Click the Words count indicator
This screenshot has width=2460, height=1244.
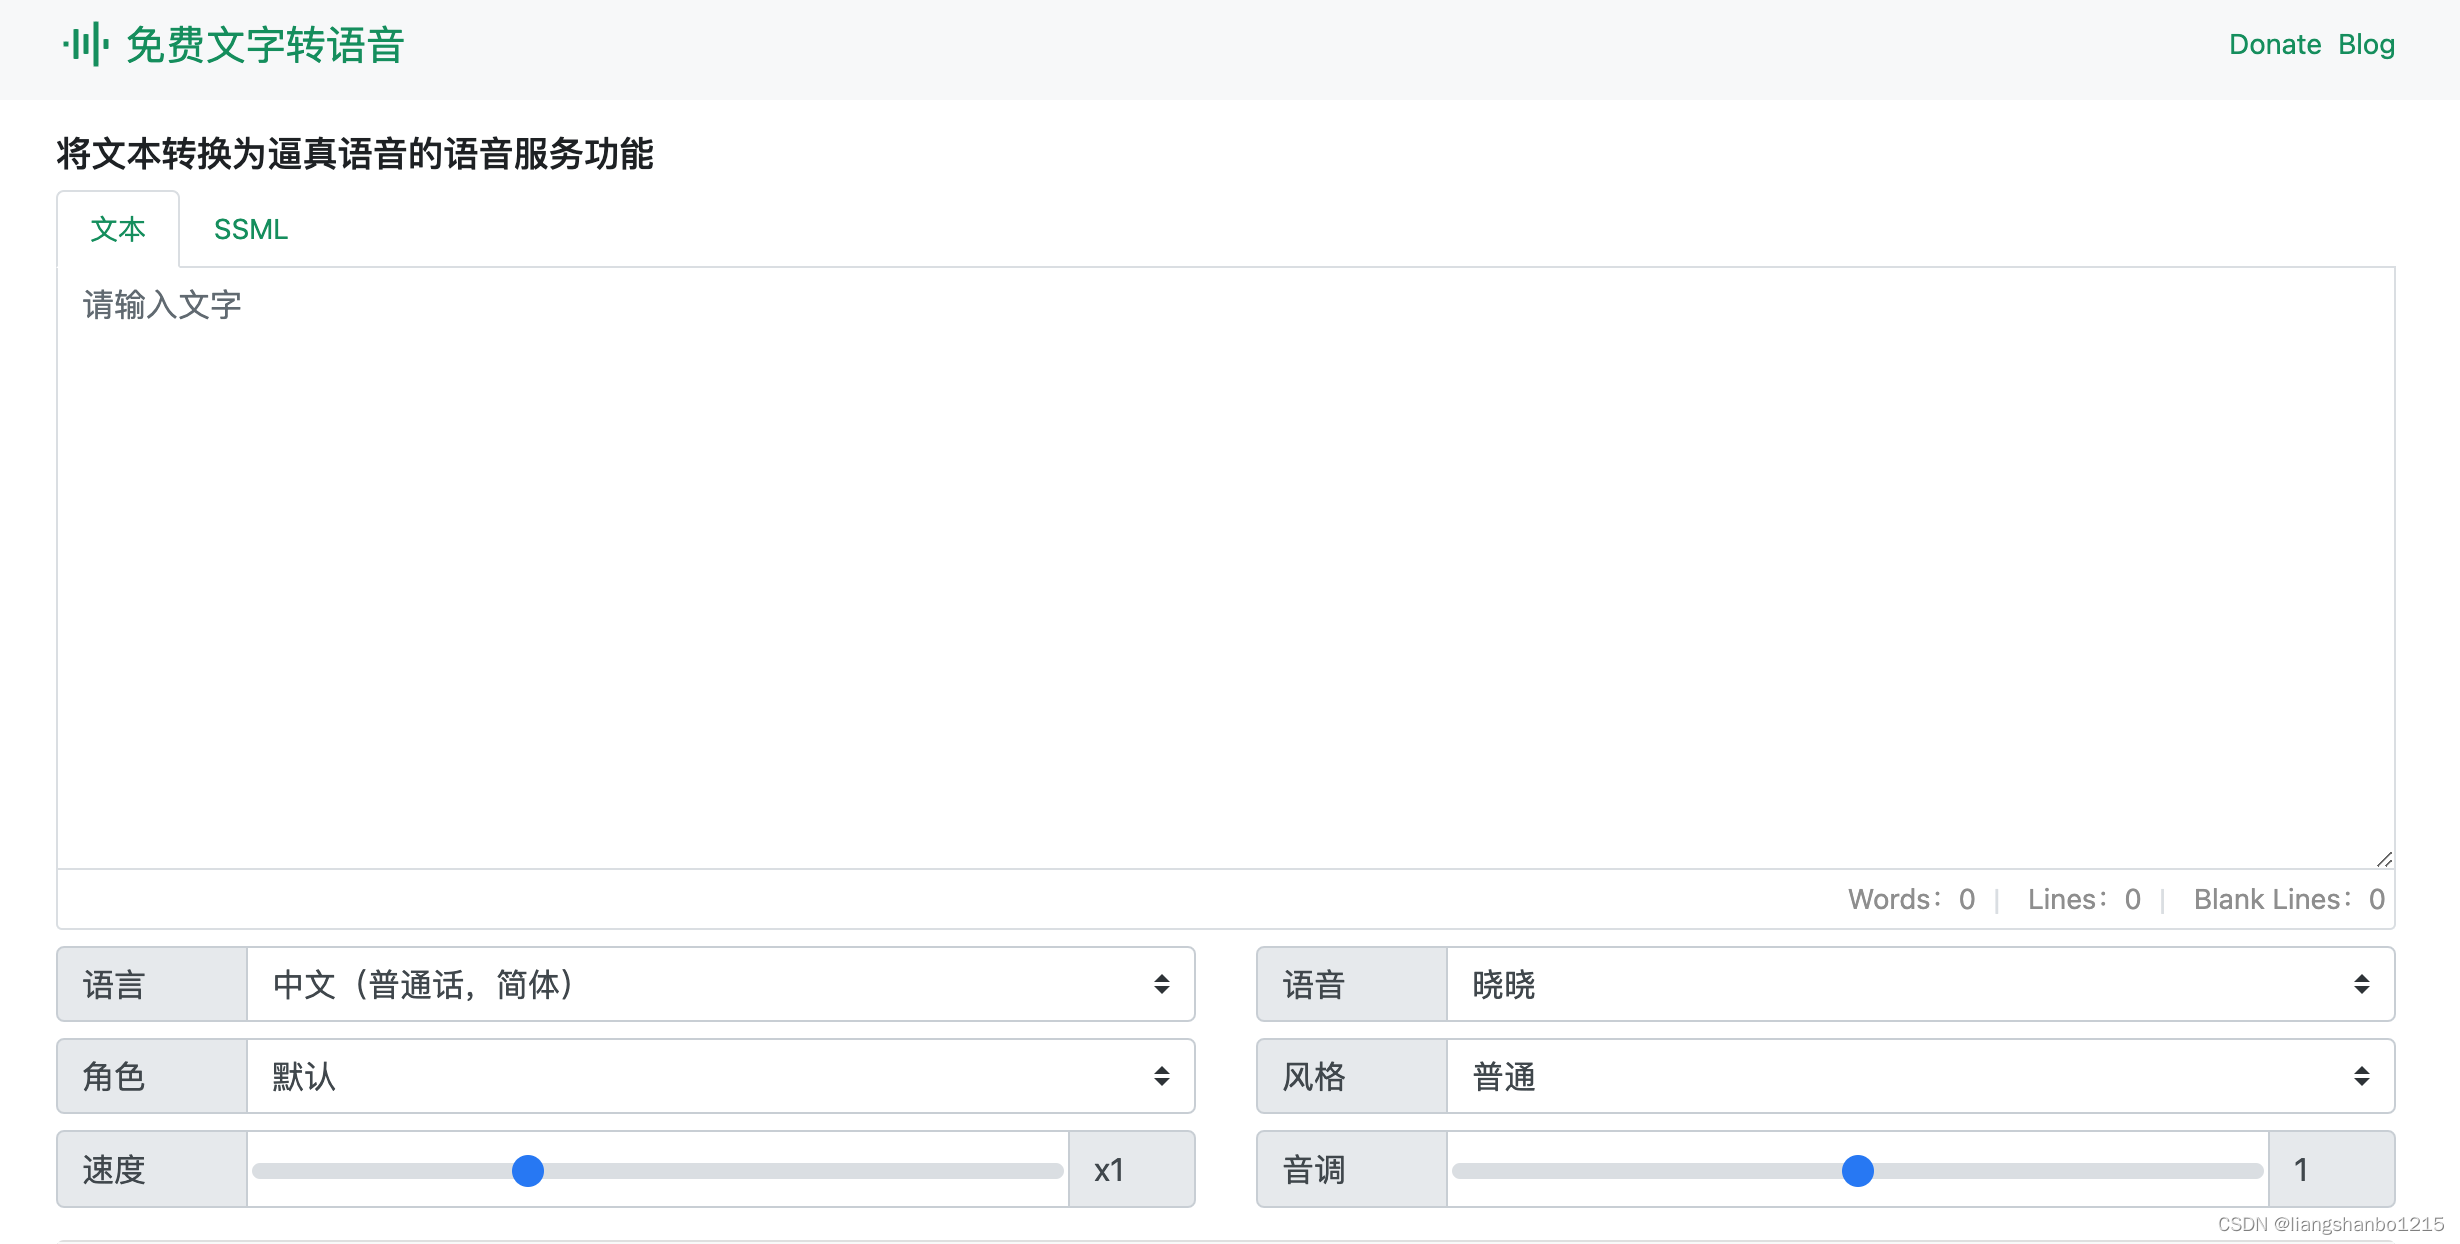pos(1910,900)
